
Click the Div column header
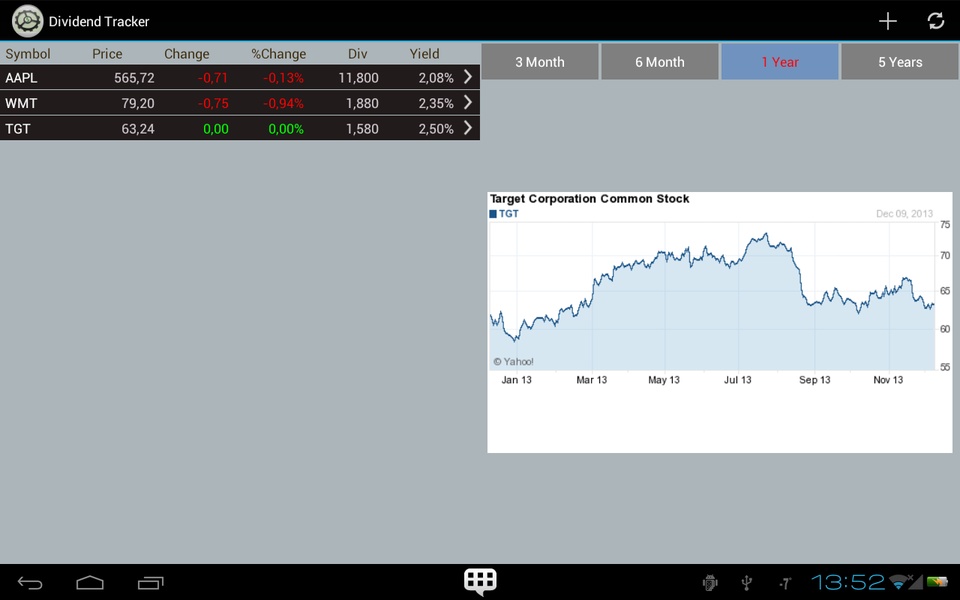[358, 54]
